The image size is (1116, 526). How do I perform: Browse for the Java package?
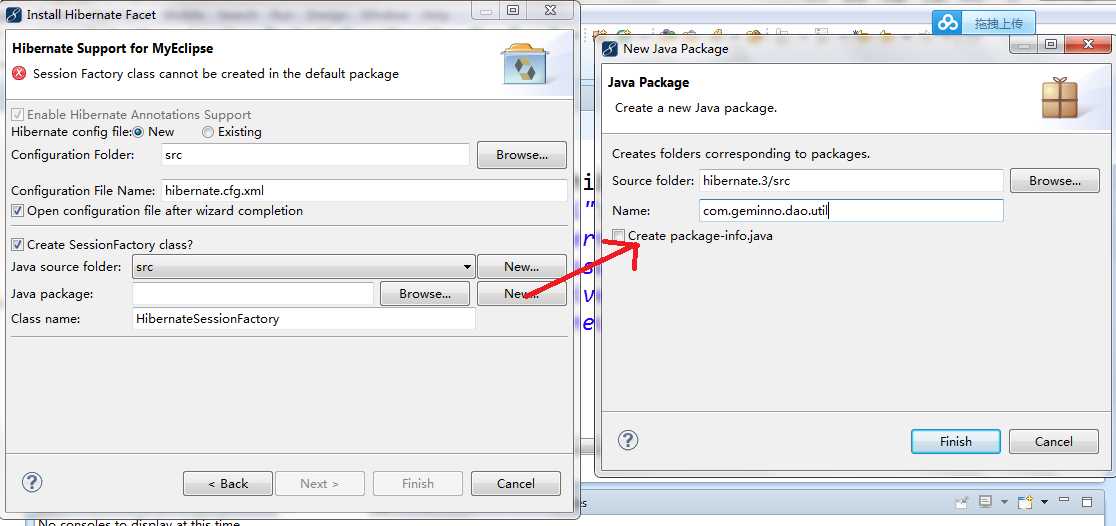[424, 293]
